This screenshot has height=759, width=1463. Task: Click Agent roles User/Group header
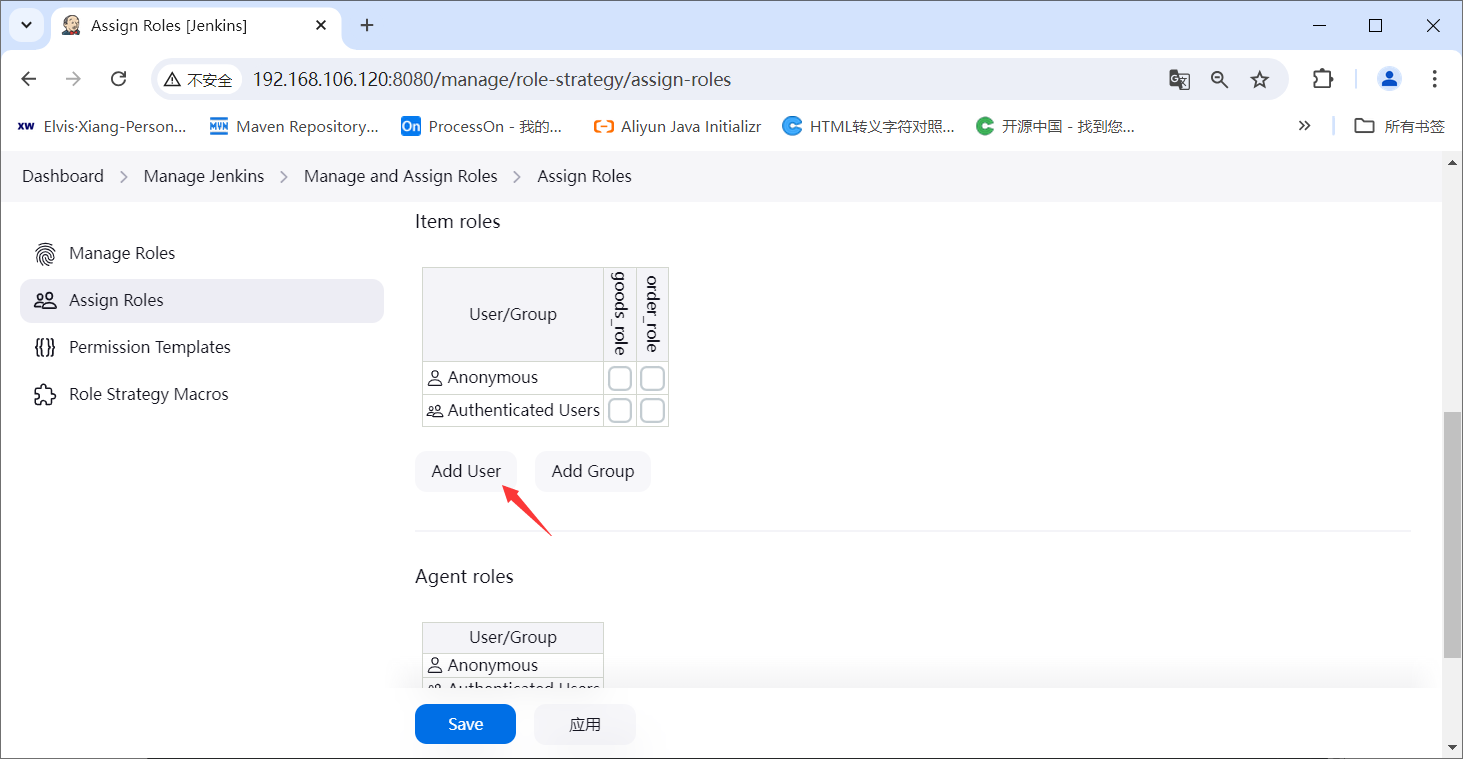513,637
